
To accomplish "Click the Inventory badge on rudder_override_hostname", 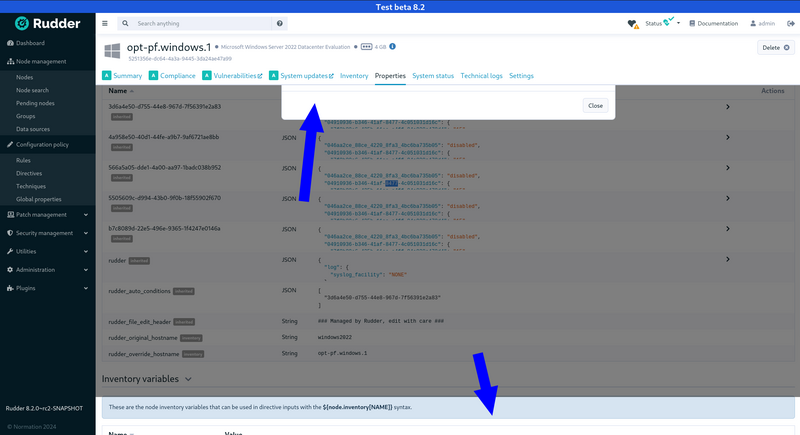I will 193,354.
